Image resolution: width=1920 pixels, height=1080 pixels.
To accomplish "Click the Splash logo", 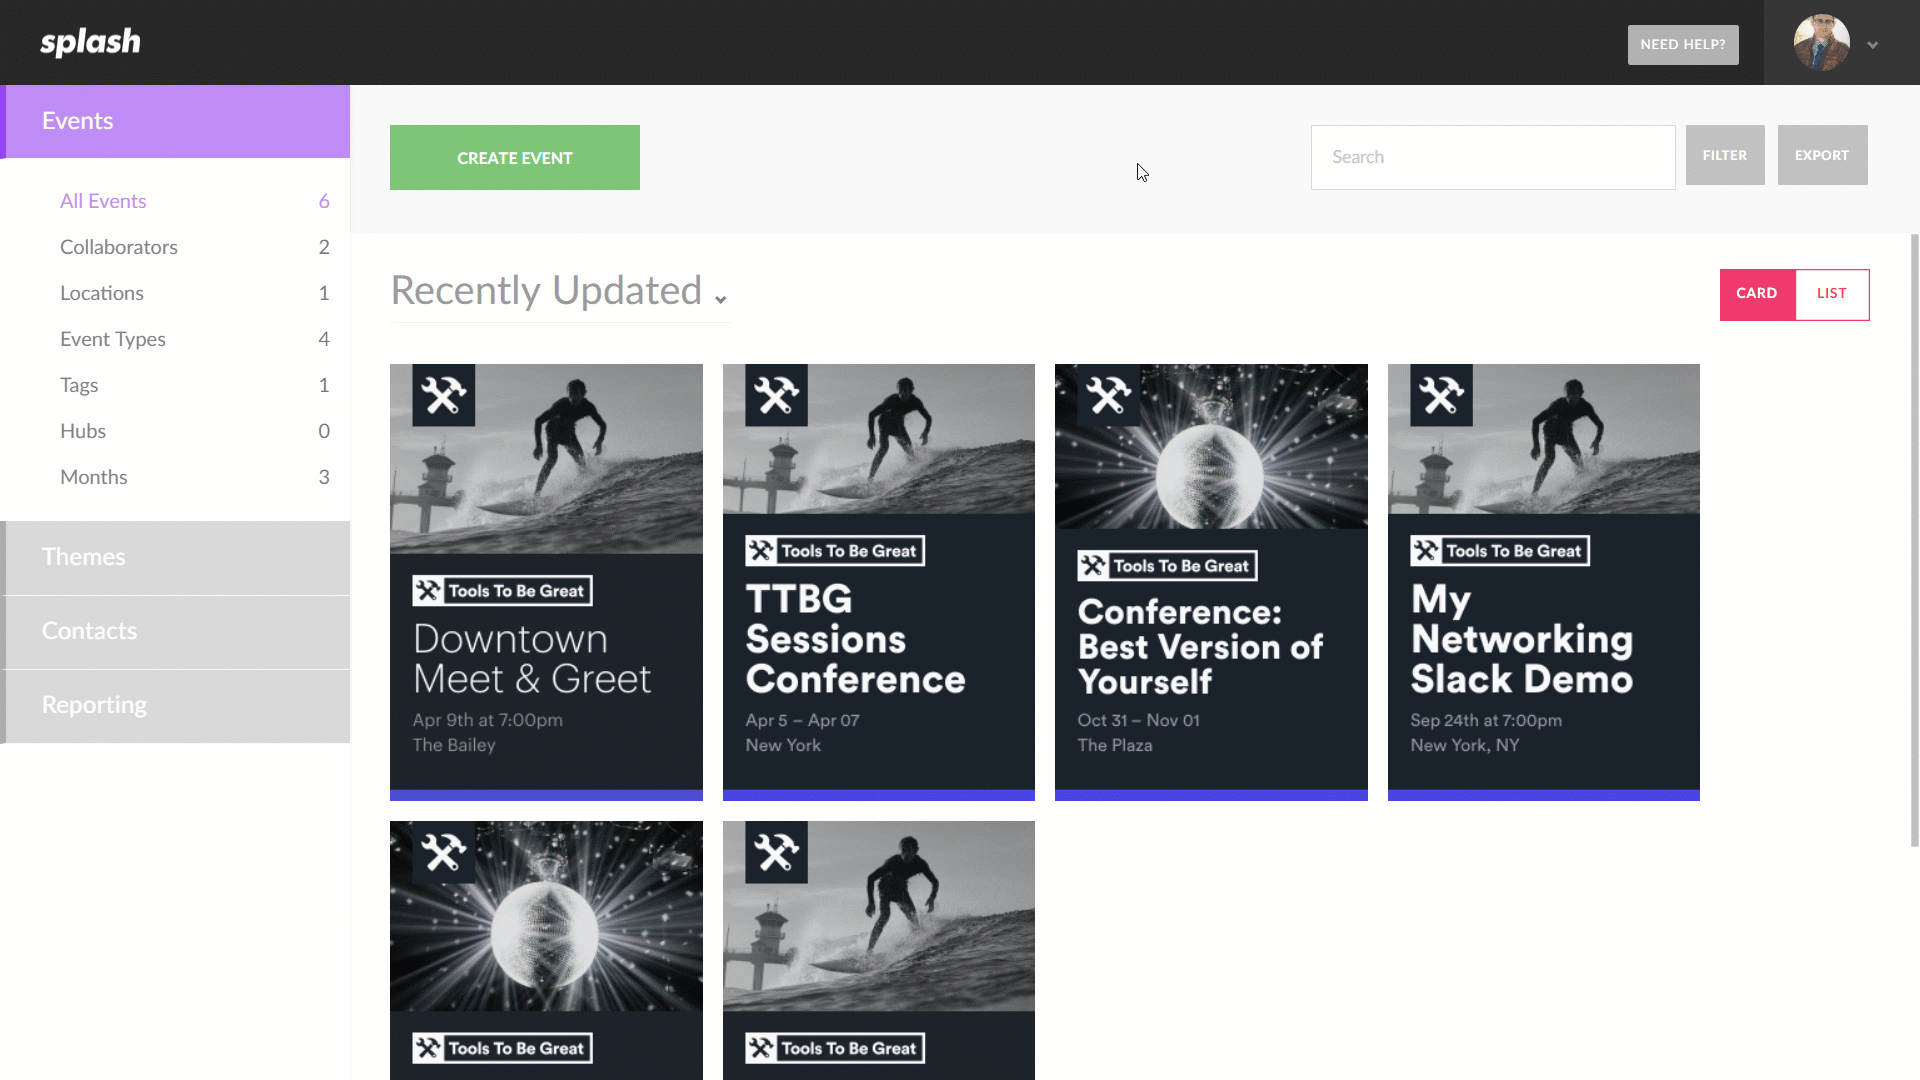I will 90,42.
